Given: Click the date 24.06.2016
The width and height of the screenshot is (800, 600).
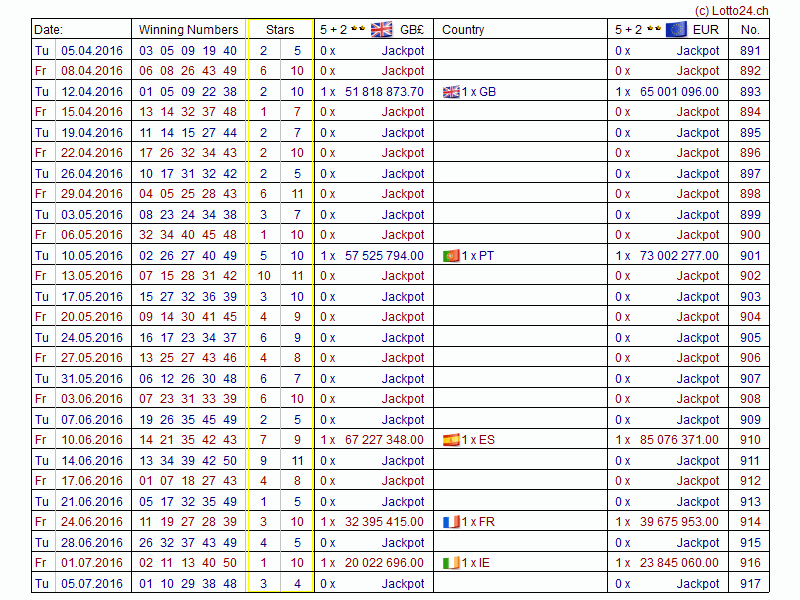Looking at the screenshot, I should tap(92, 522).
